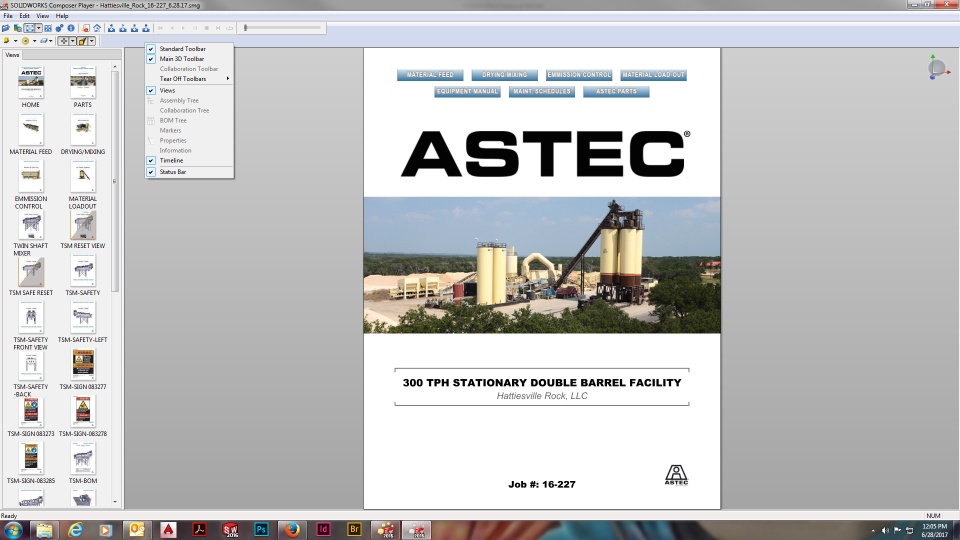Uncheck the Status Bar option

coord(189,172)
